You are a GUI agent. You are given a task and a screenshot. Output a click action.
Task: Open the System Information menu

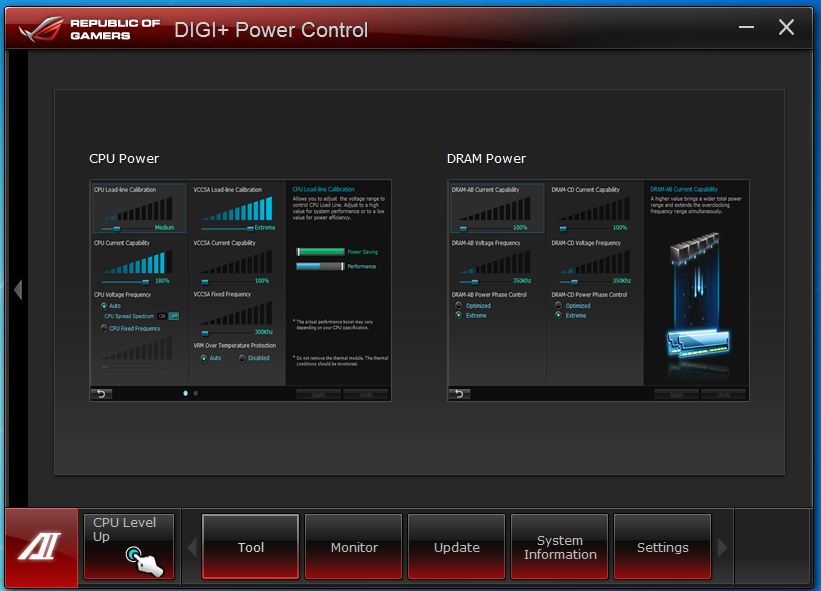pyautogui.click(x=559, y=547)
